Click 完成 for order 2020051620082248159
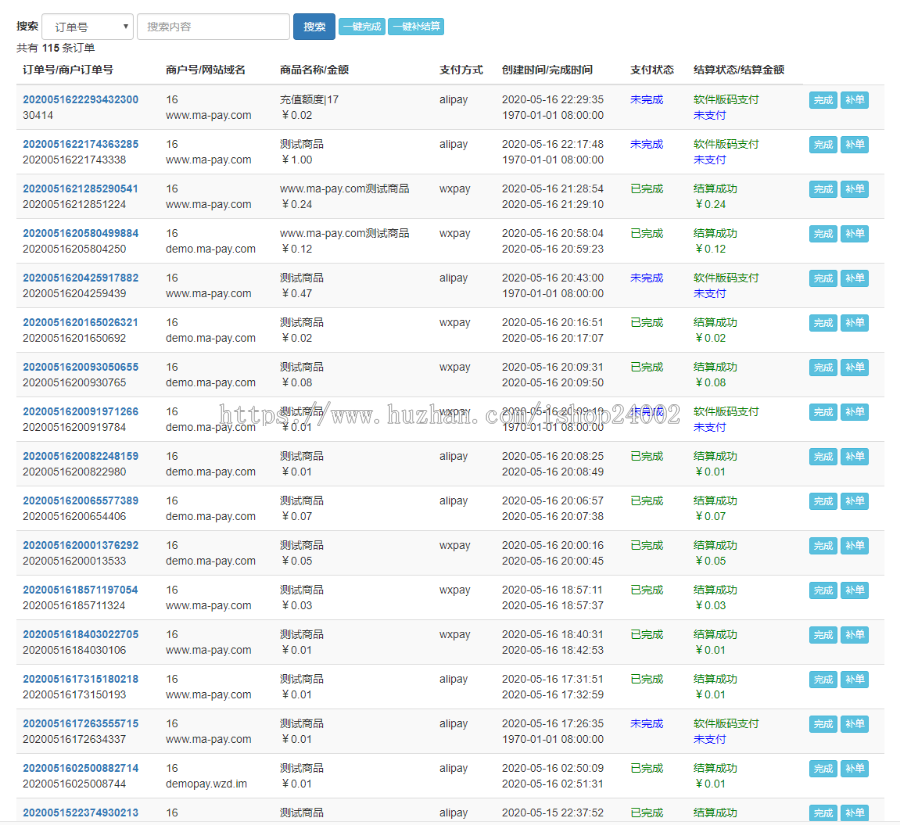 tap(823, 456)
